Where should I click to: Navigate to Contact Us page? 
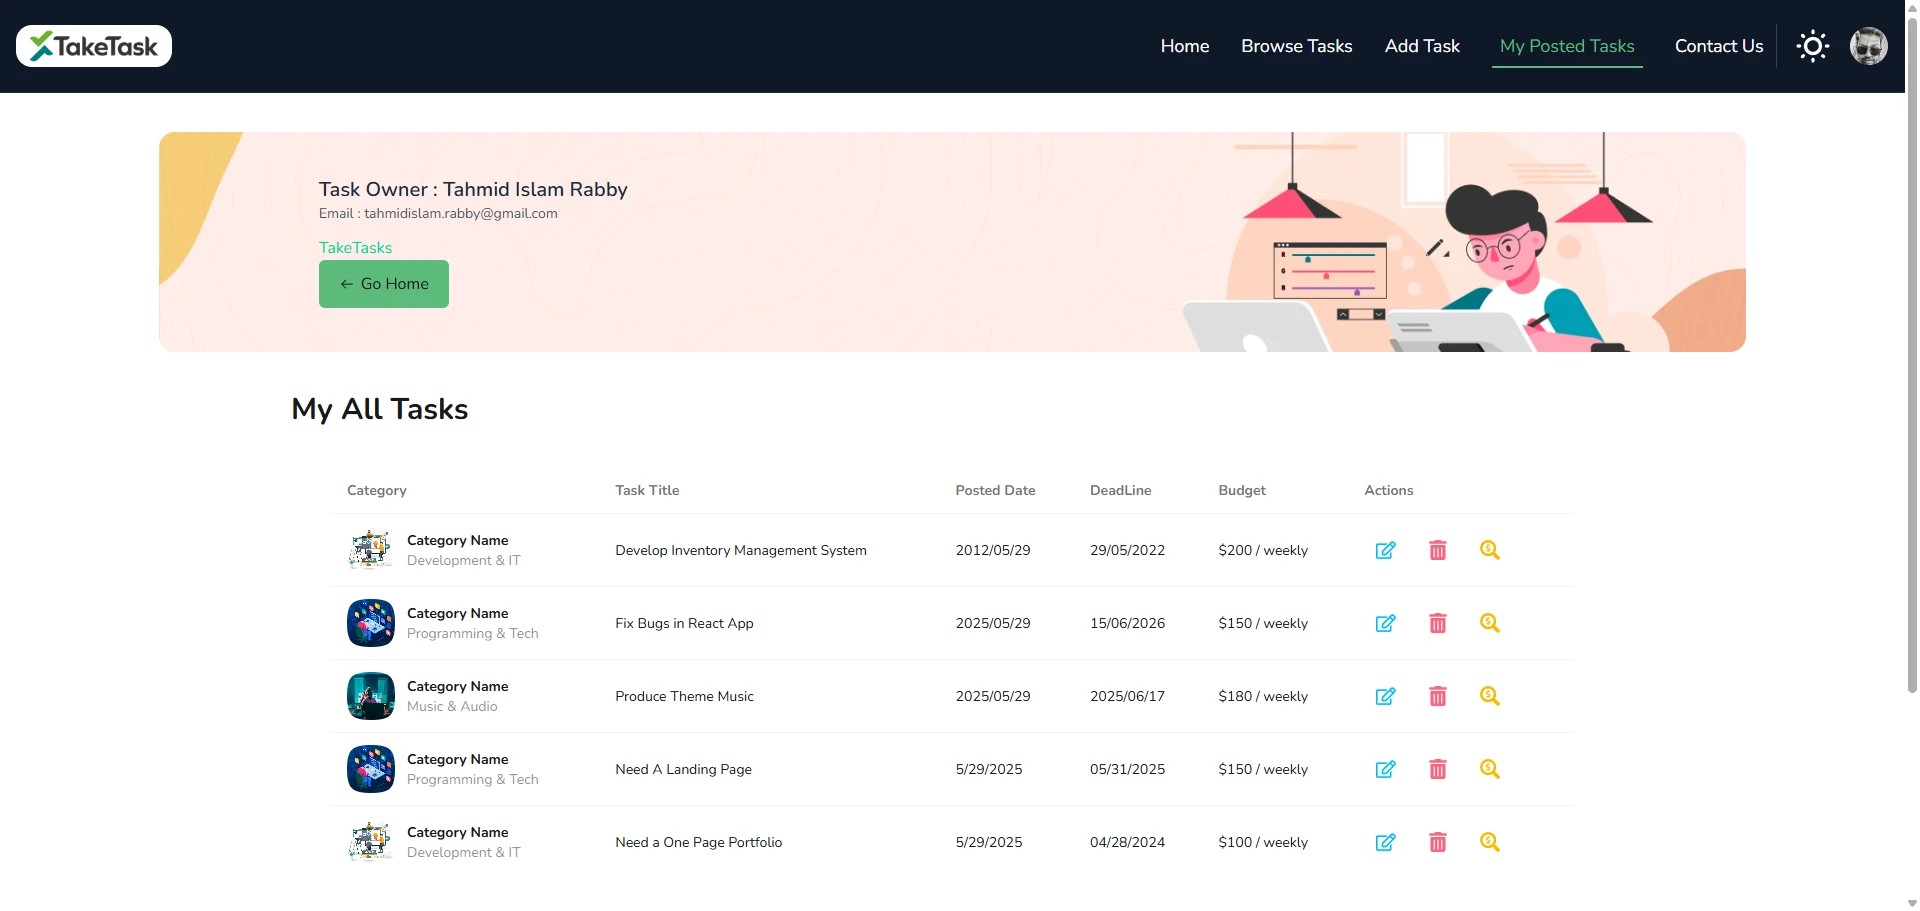pyautogui.click(x=1718, y=46)
